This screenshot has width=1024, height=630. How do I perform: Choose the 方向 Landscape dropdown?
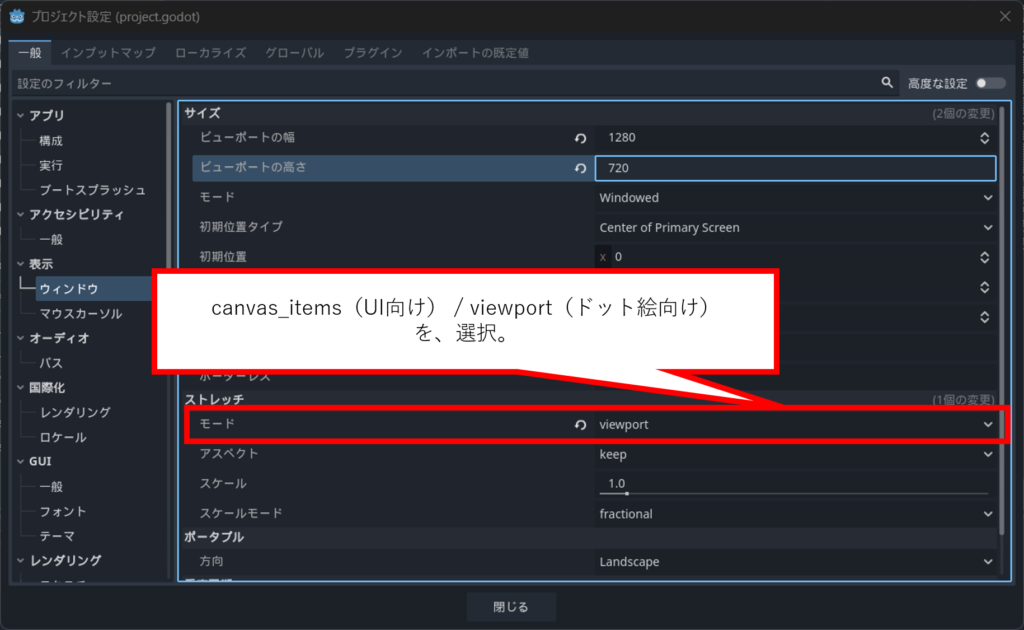pyautogui.click(x=795, y=562)
